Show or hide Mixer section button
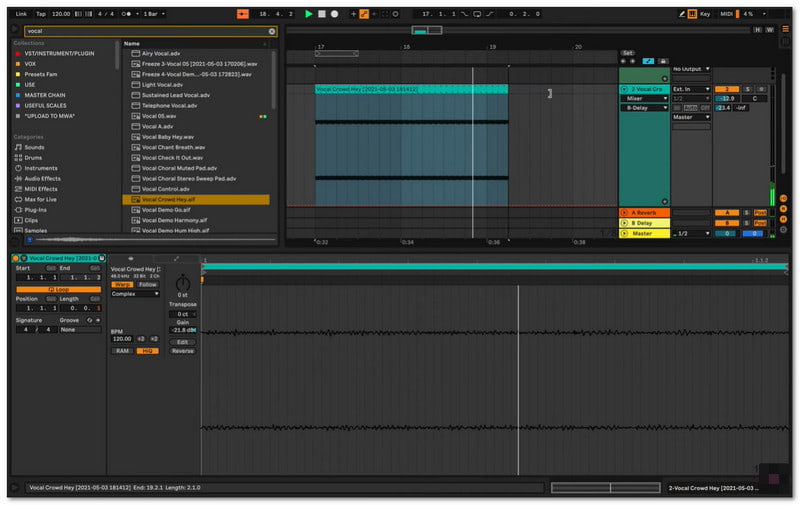 click(783, 219)
